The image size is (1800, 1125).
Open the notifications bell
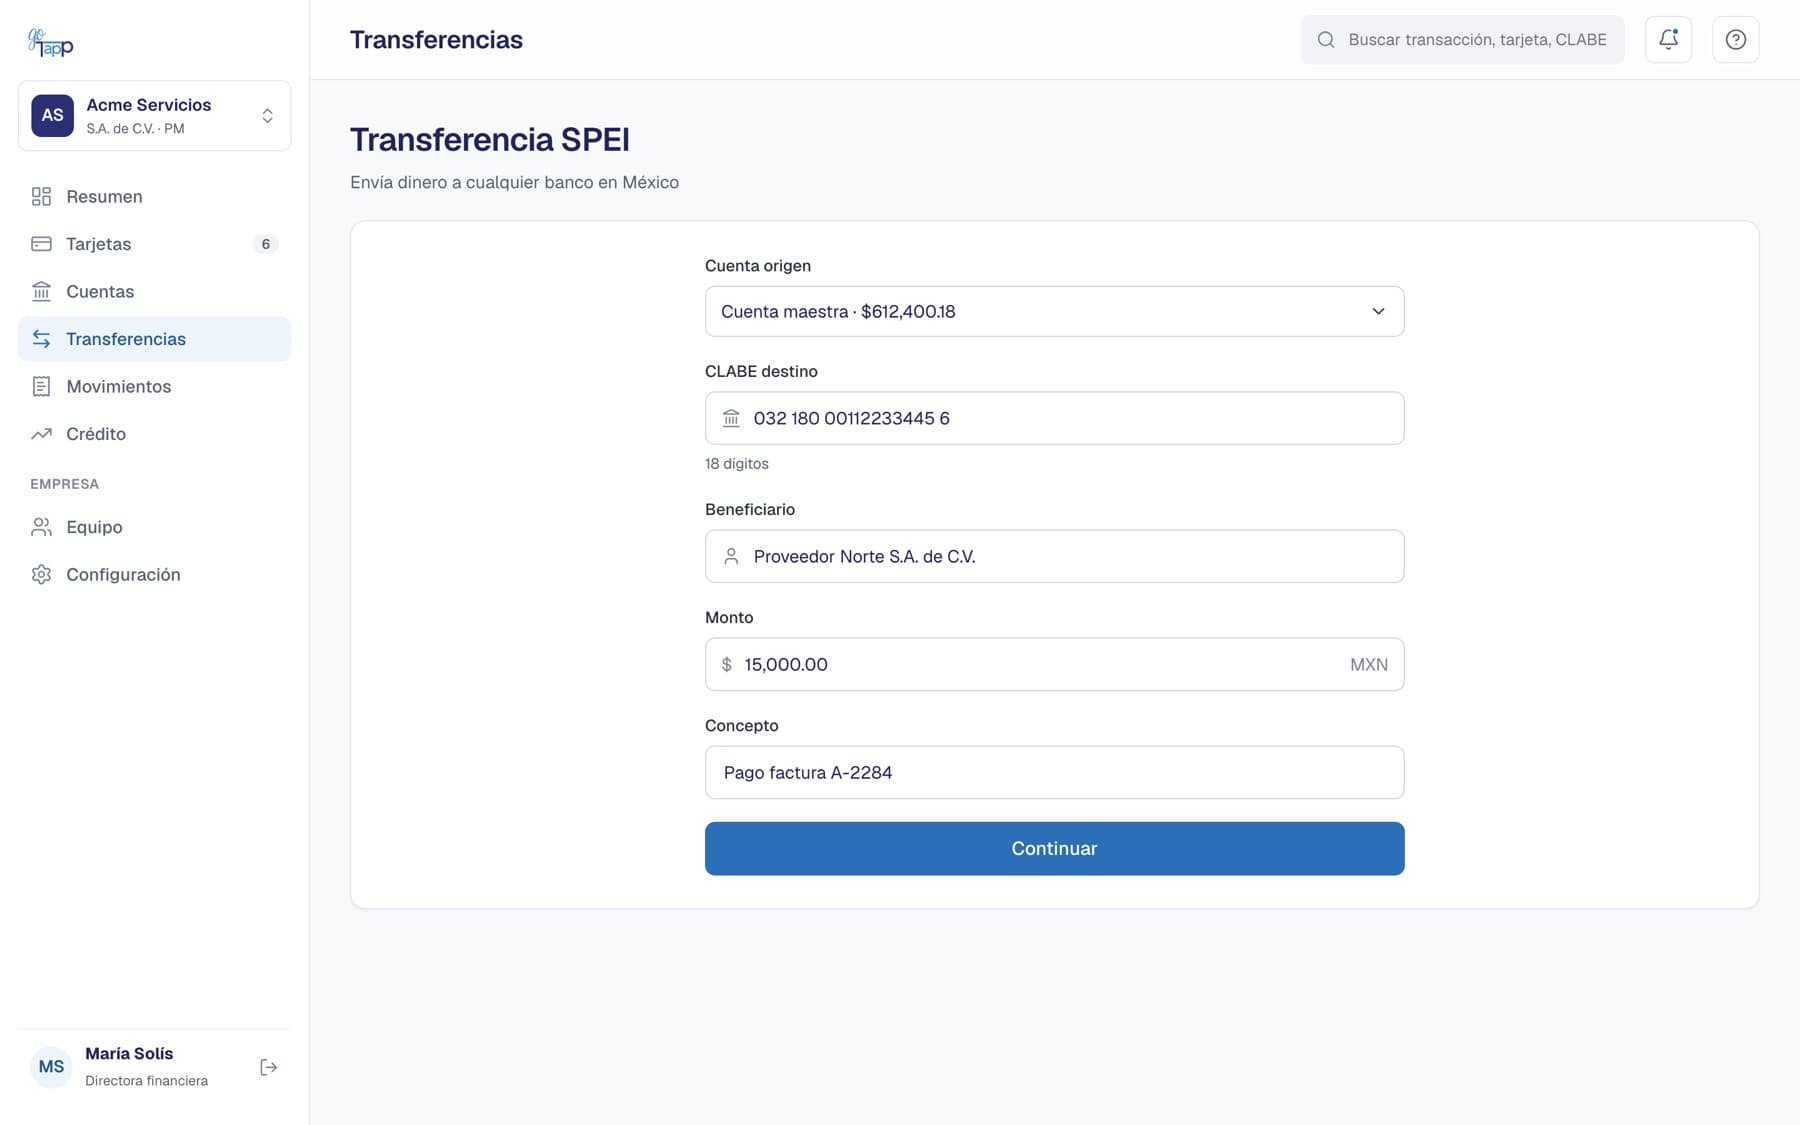point(1668,40)
